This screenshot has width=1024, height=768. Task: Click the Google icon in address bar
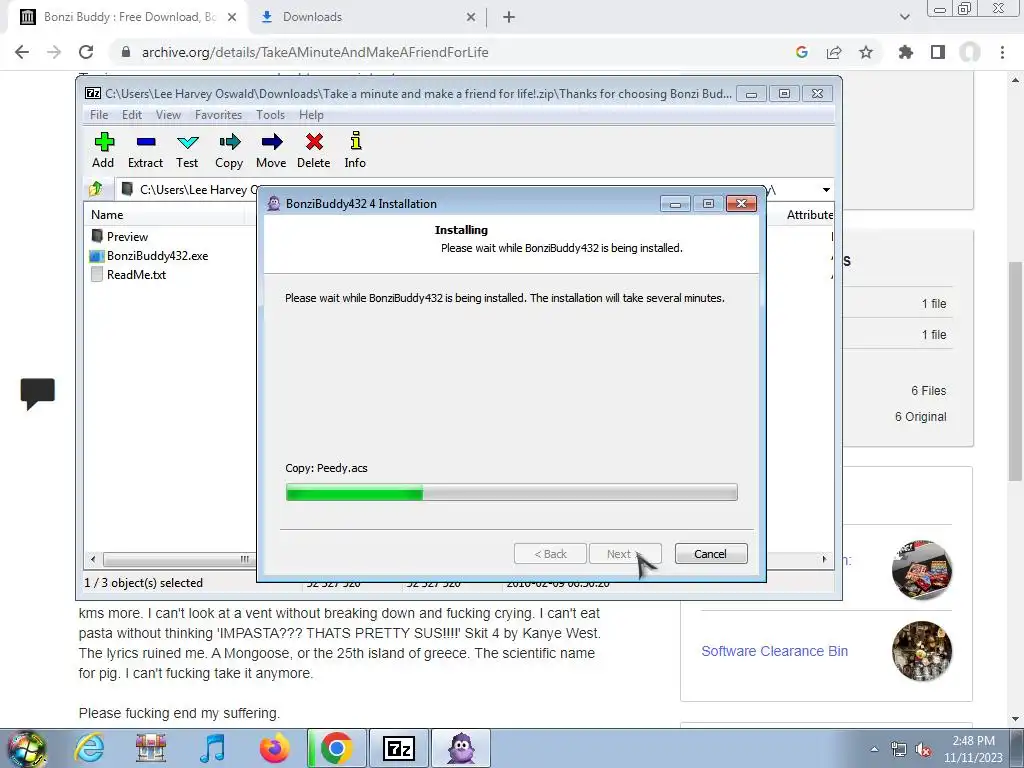click(x=802, y=52)
